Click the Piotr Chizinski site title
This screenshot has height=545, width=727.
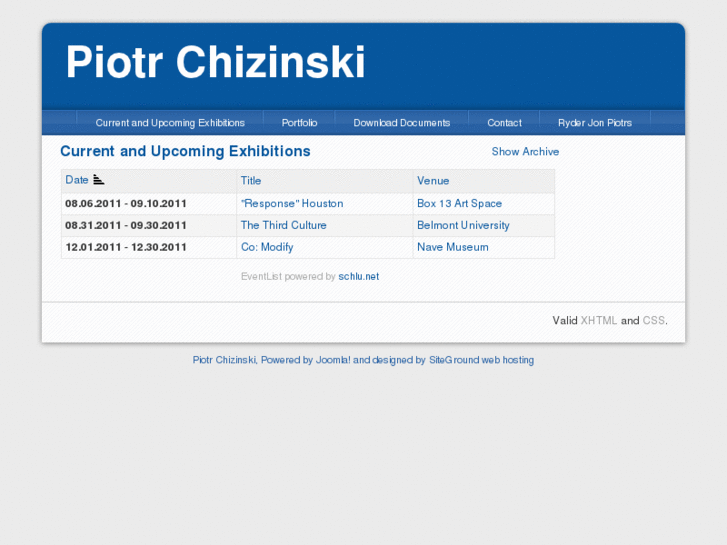[x=216, y=62]
